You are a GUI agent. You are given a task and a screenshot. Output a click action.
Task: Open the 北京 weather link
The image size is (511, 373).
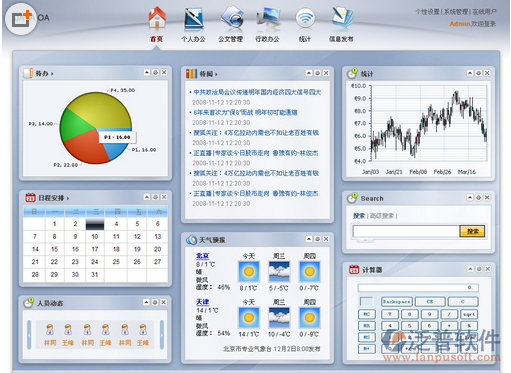click(x=202, y=256)
